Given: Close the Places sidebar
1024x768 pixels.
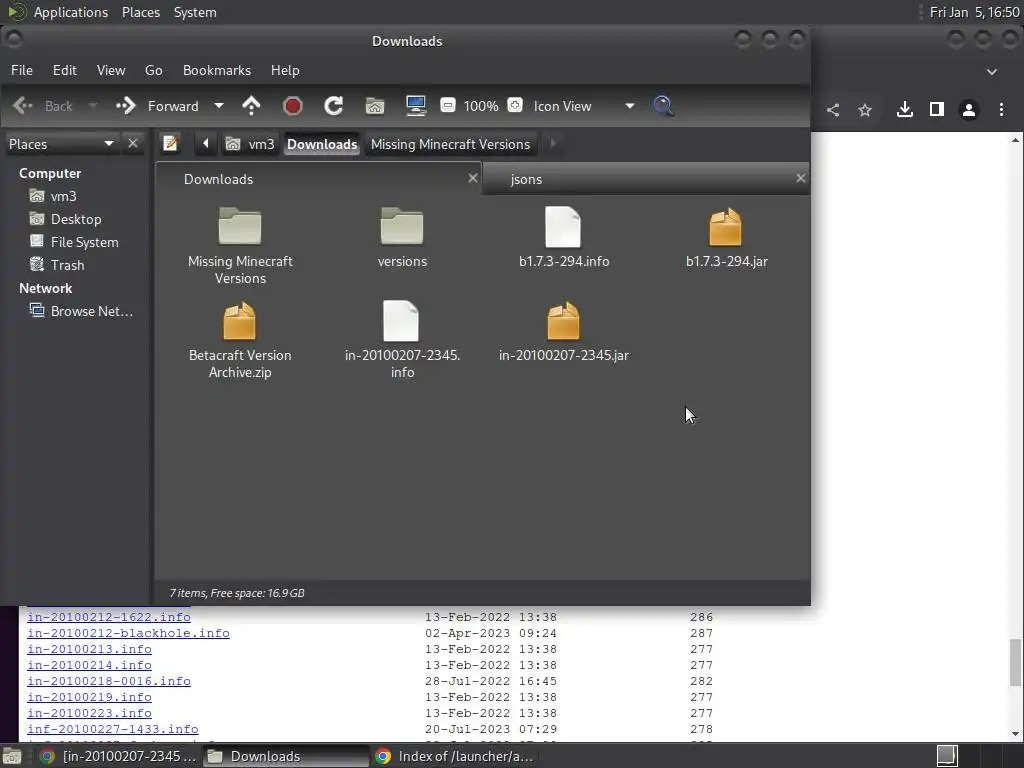Looking at the screenshot, I should click(x=133, y=143).
